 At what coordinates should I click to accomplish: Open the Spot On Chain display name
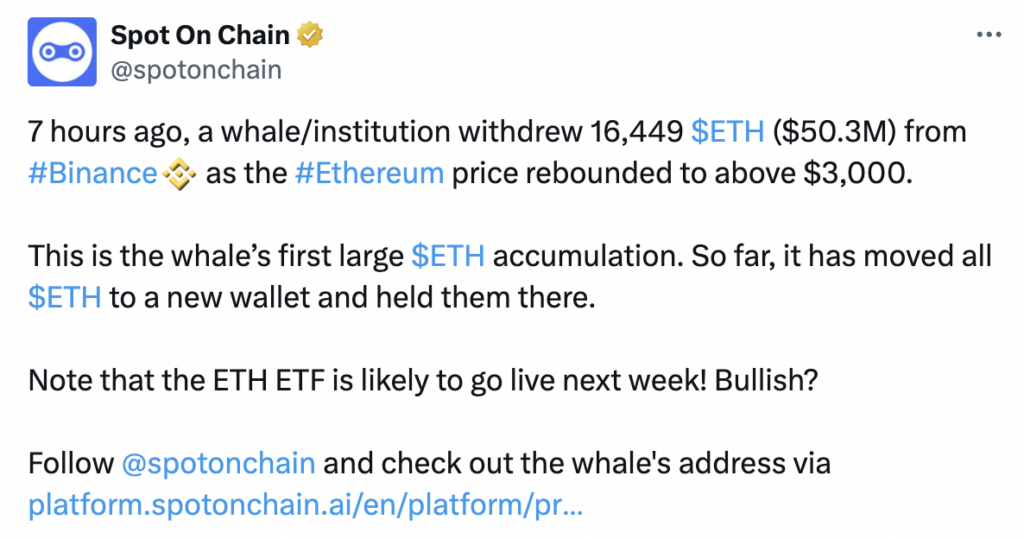coord(200,35)
